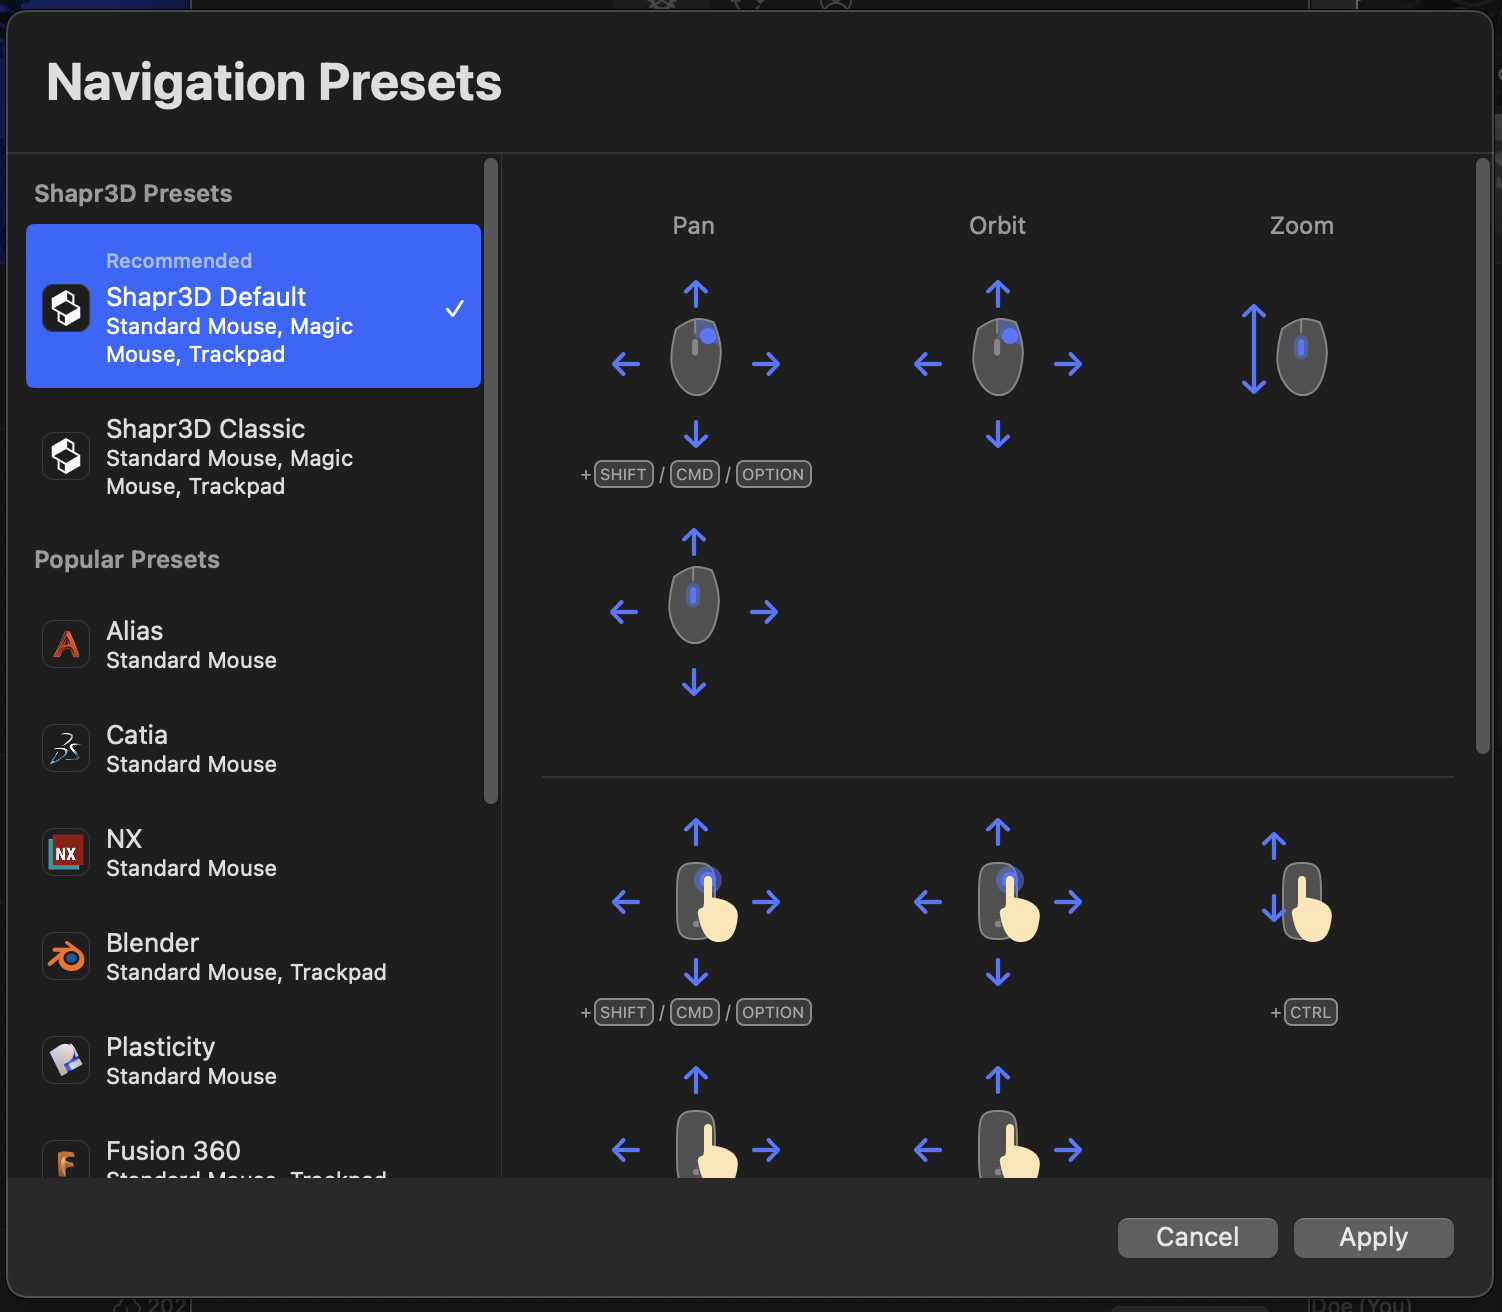Choose the Blender Standard Mouse, Trackpad preset

tap(253, 957)
